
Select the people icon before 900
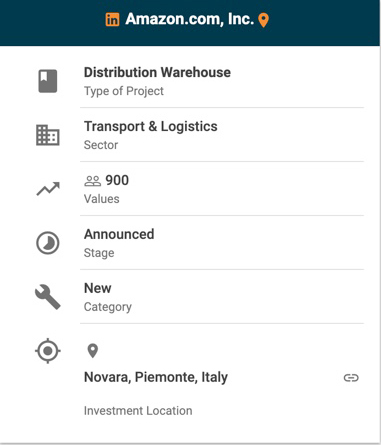point(92,181)
